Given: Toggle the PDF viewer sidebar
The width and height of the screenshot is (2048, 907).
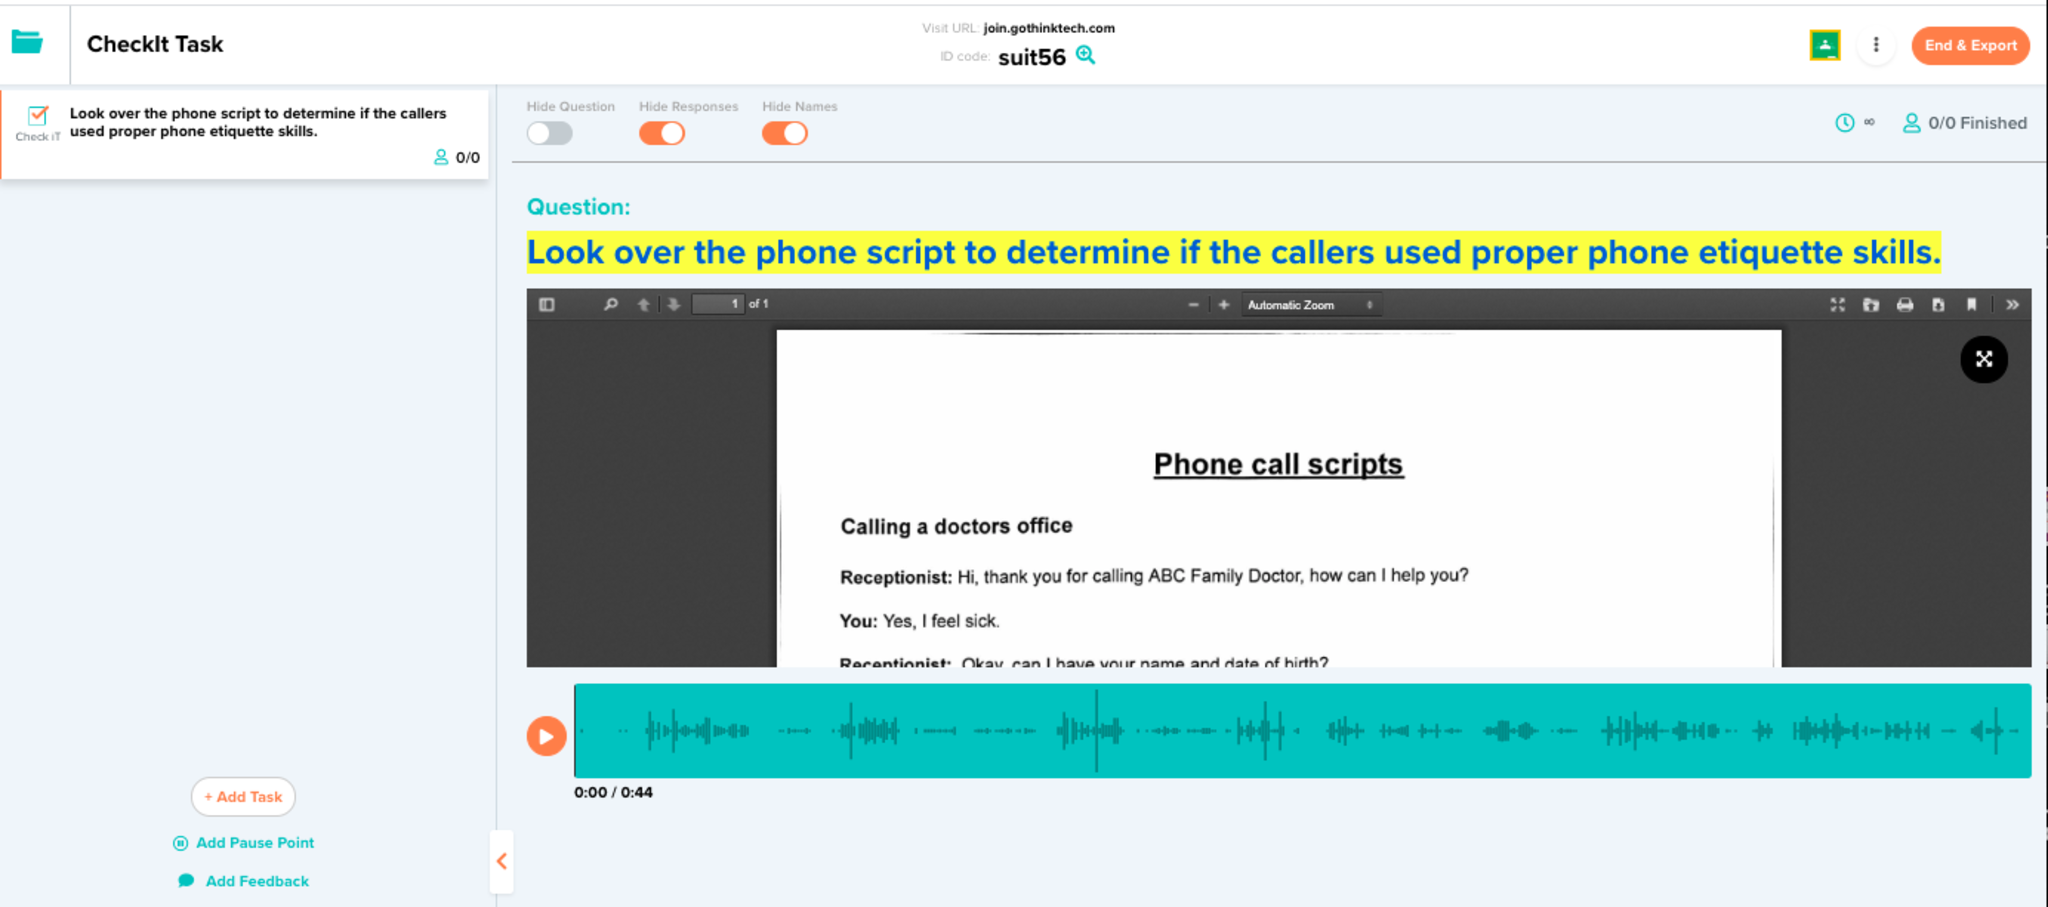Looking at the screenshot, I should pos(547,305).
